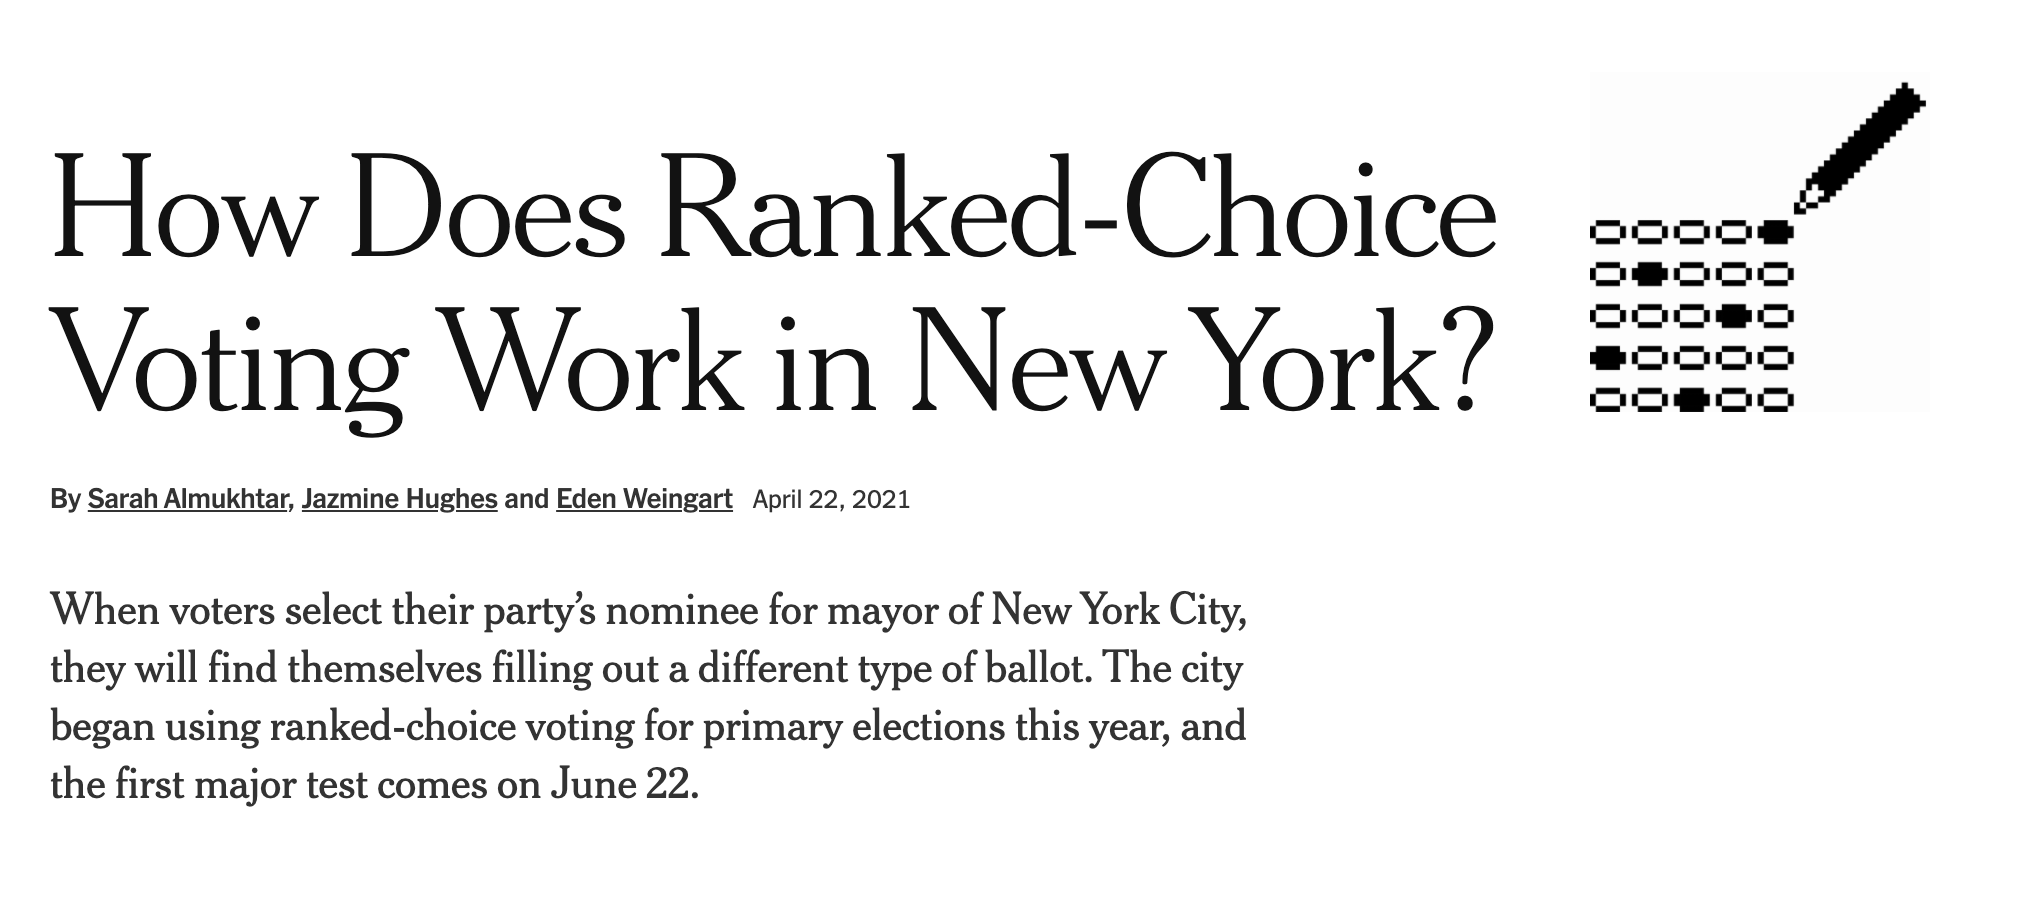Viewport: 2026px width, 918px height.
Task: Click the last empty bubble in the second ballot row
Action: pyautogui.click(x=1776, y=272)
